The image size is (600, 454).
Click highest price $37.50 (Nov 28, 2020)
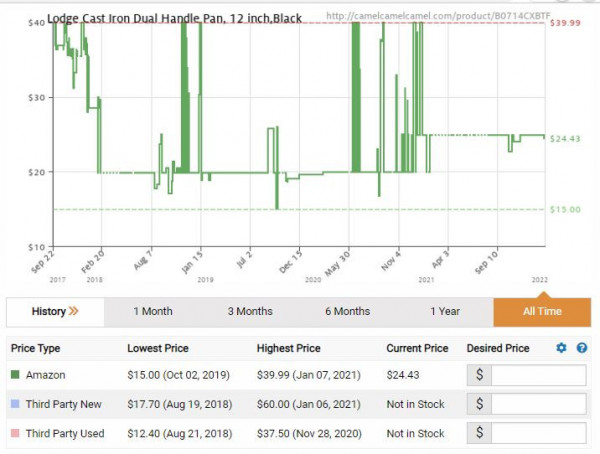point(309,433)
